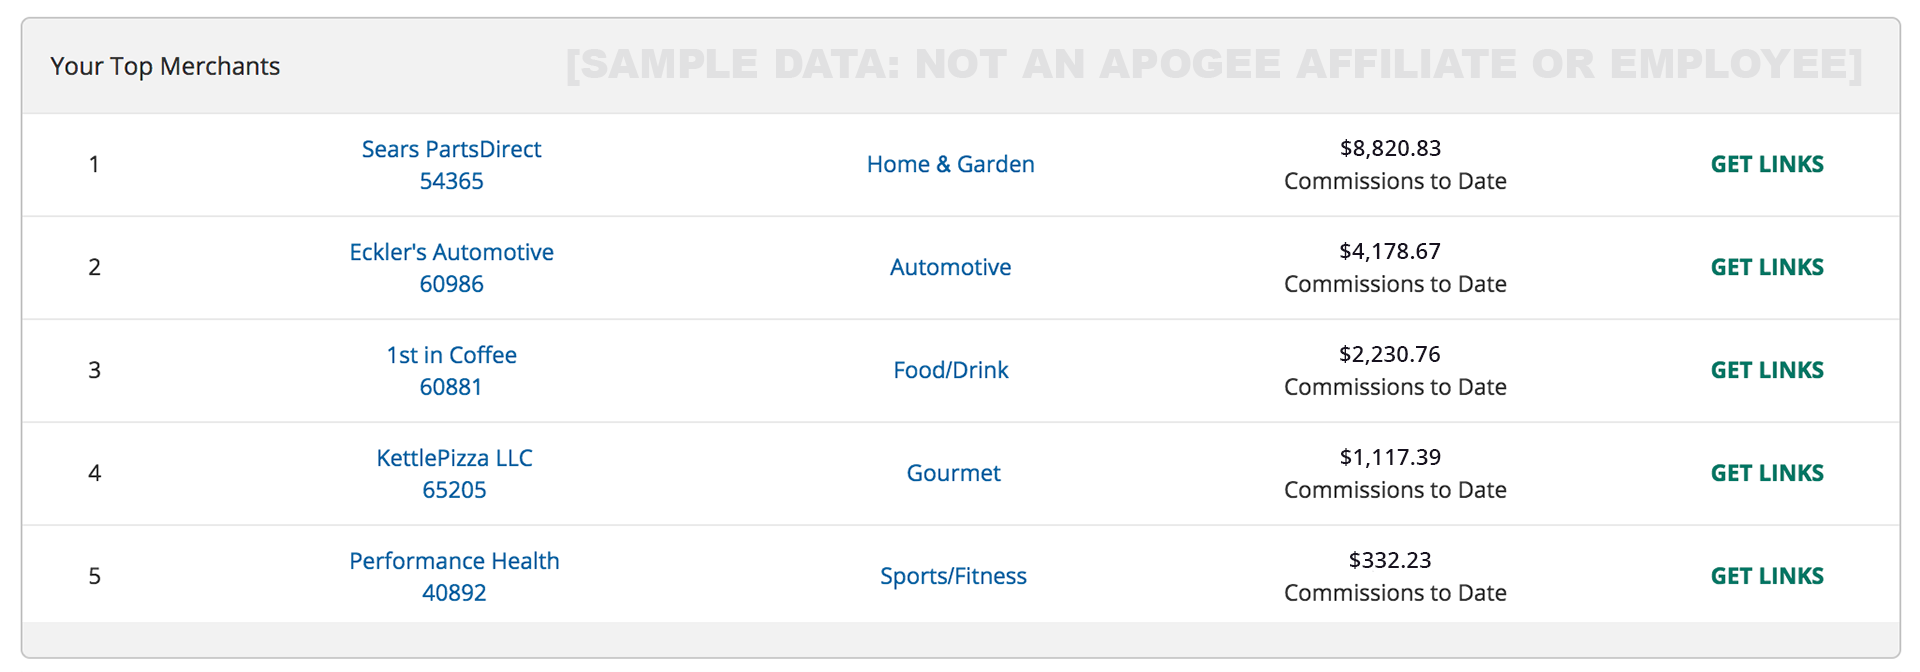Click merchant ID 54365
Viewport: 1920px width, 672px height.
451,181
